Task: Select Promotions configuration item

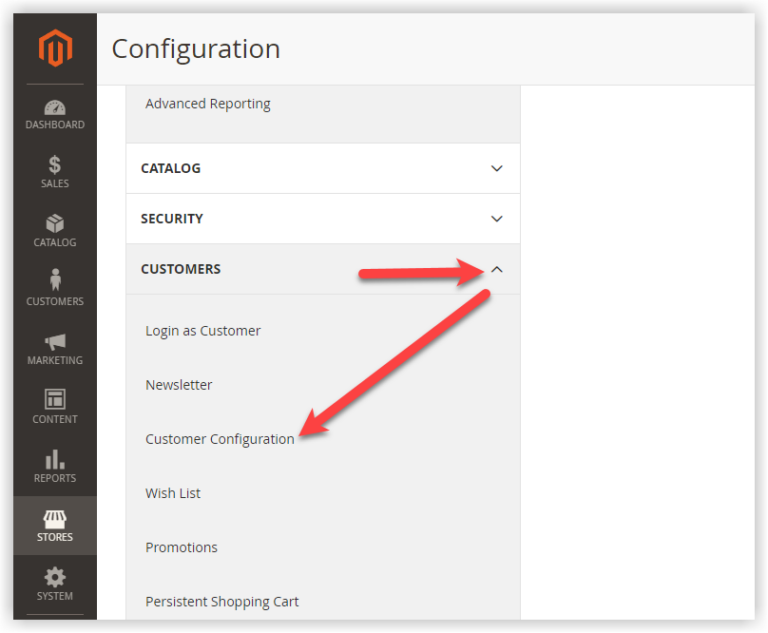Action: (x=181, y=547)
